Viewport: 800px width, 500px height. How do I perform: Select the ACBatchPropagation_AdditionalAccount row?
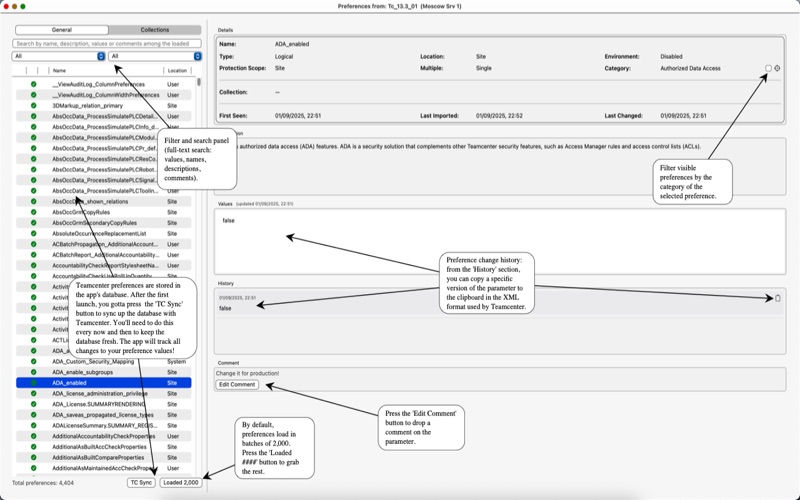click(104, 244)
